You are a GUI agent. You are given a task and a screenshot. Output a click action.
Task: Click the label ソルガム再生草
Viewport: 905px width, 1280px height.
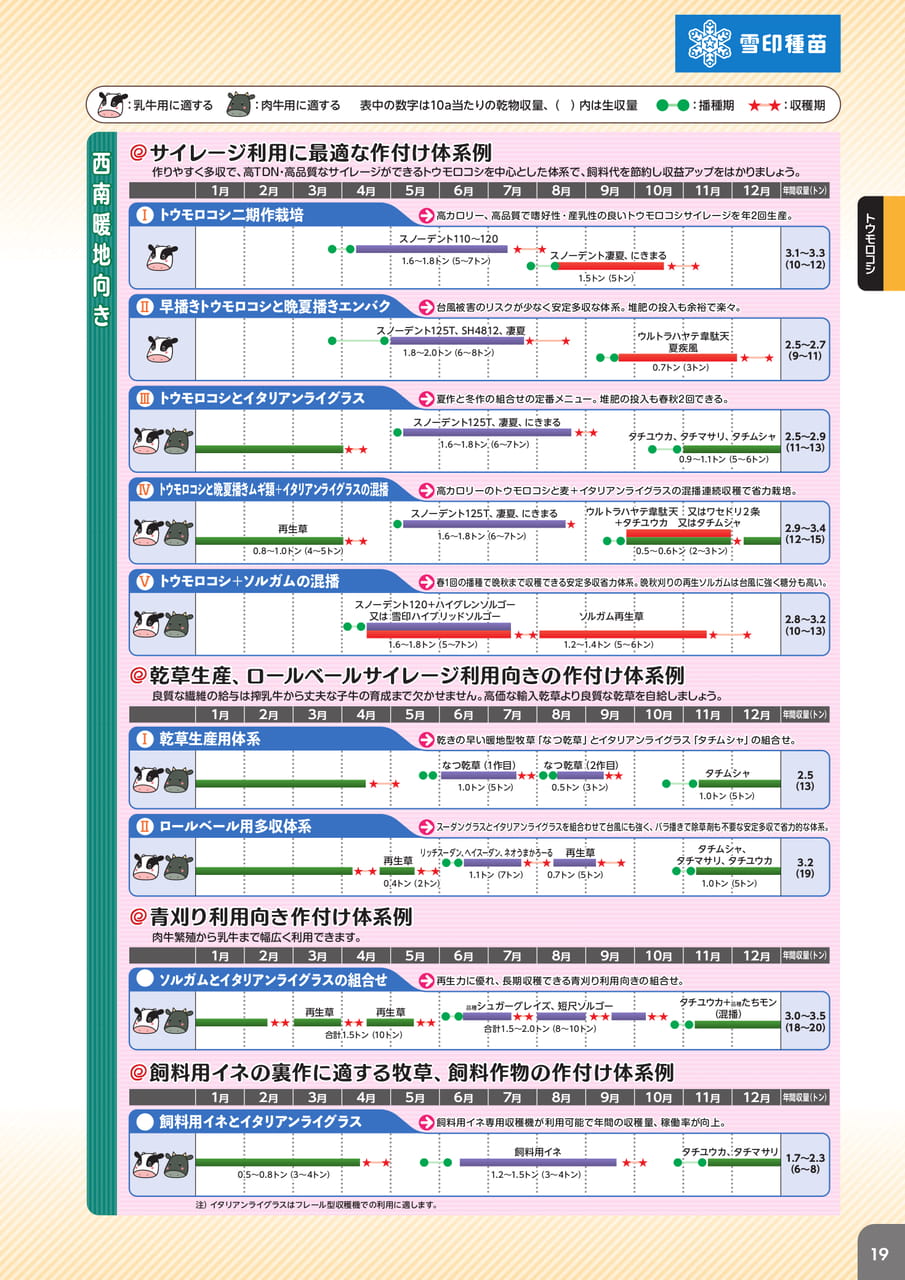[x=611, y=617]
